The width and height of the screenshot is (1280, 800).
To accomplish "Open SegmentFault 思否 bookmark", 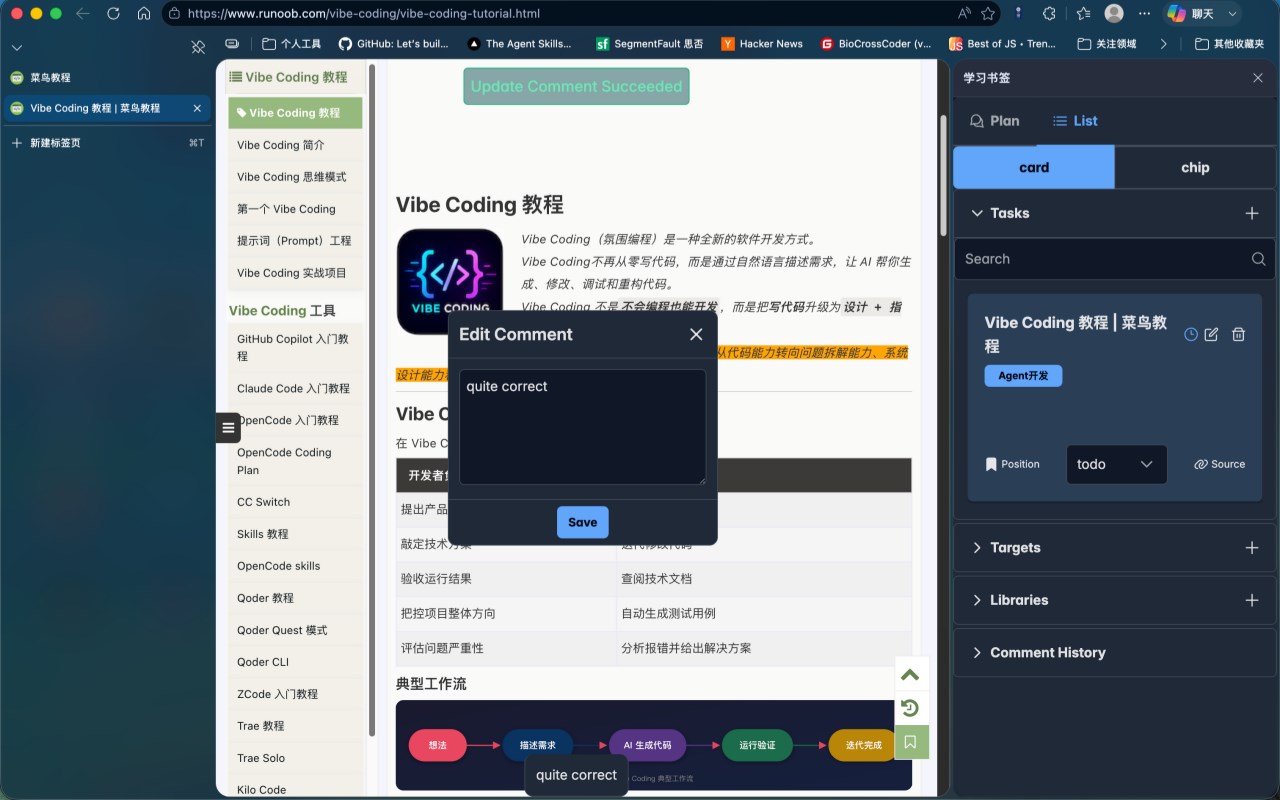I will click(650, 44).
